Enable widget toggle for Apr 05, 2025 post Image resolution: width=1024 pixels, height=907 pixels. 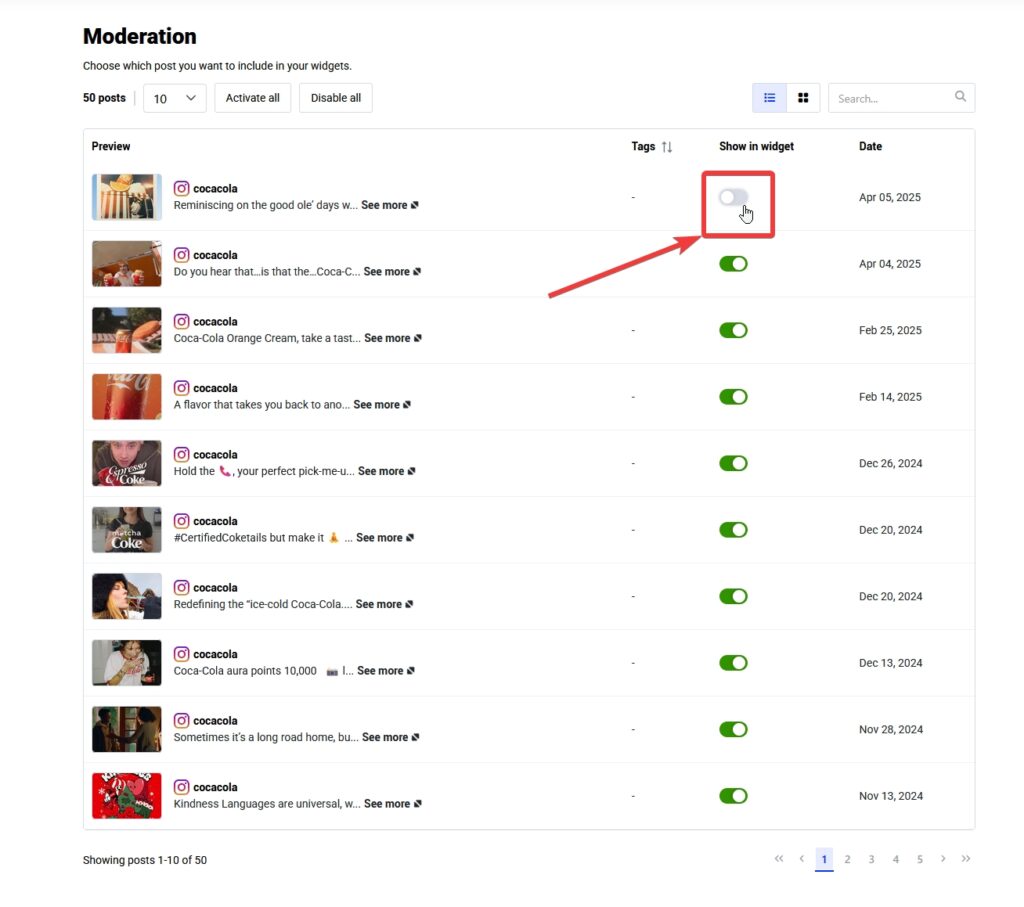(x=733, y=197)
